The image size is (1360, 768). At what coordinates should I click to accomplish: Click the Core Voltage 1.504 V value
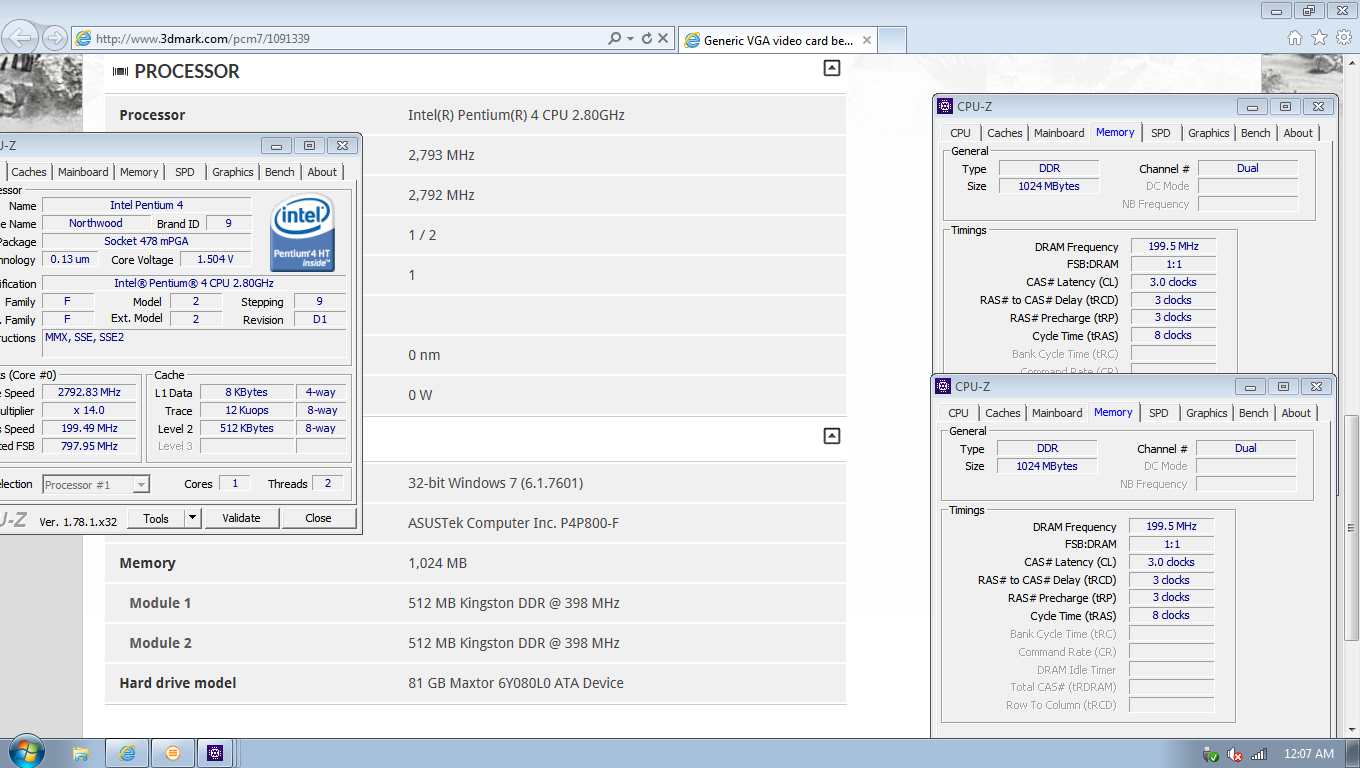[216, 259]
